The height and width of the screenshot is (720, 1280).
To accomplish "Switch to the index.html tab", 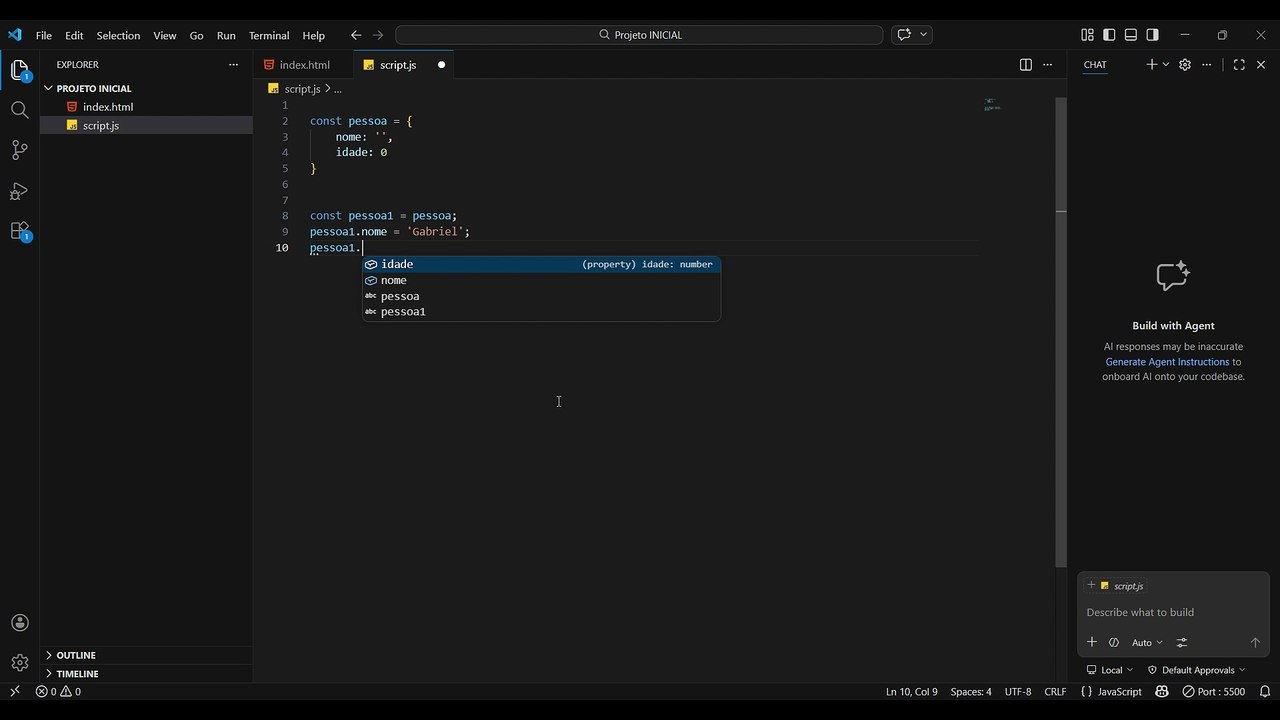I will pos(304,65).
